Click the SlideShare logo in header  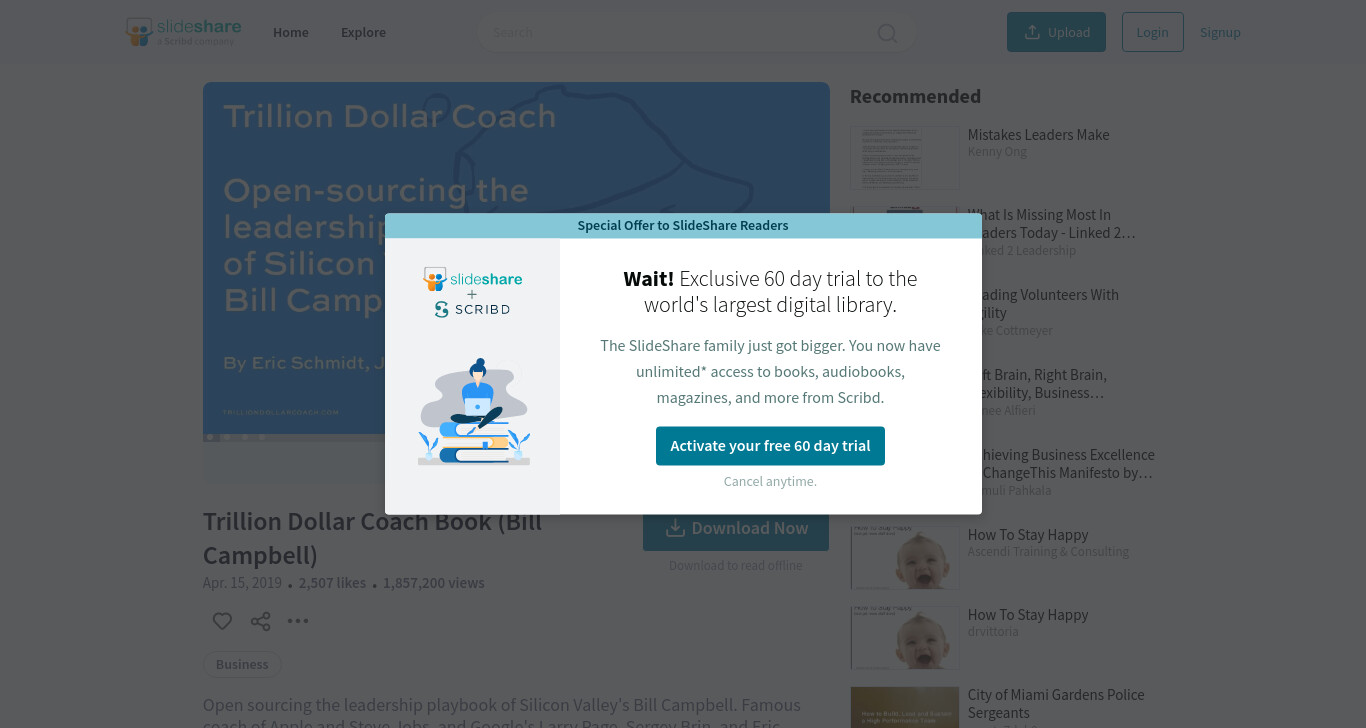[x=184, y=32]
